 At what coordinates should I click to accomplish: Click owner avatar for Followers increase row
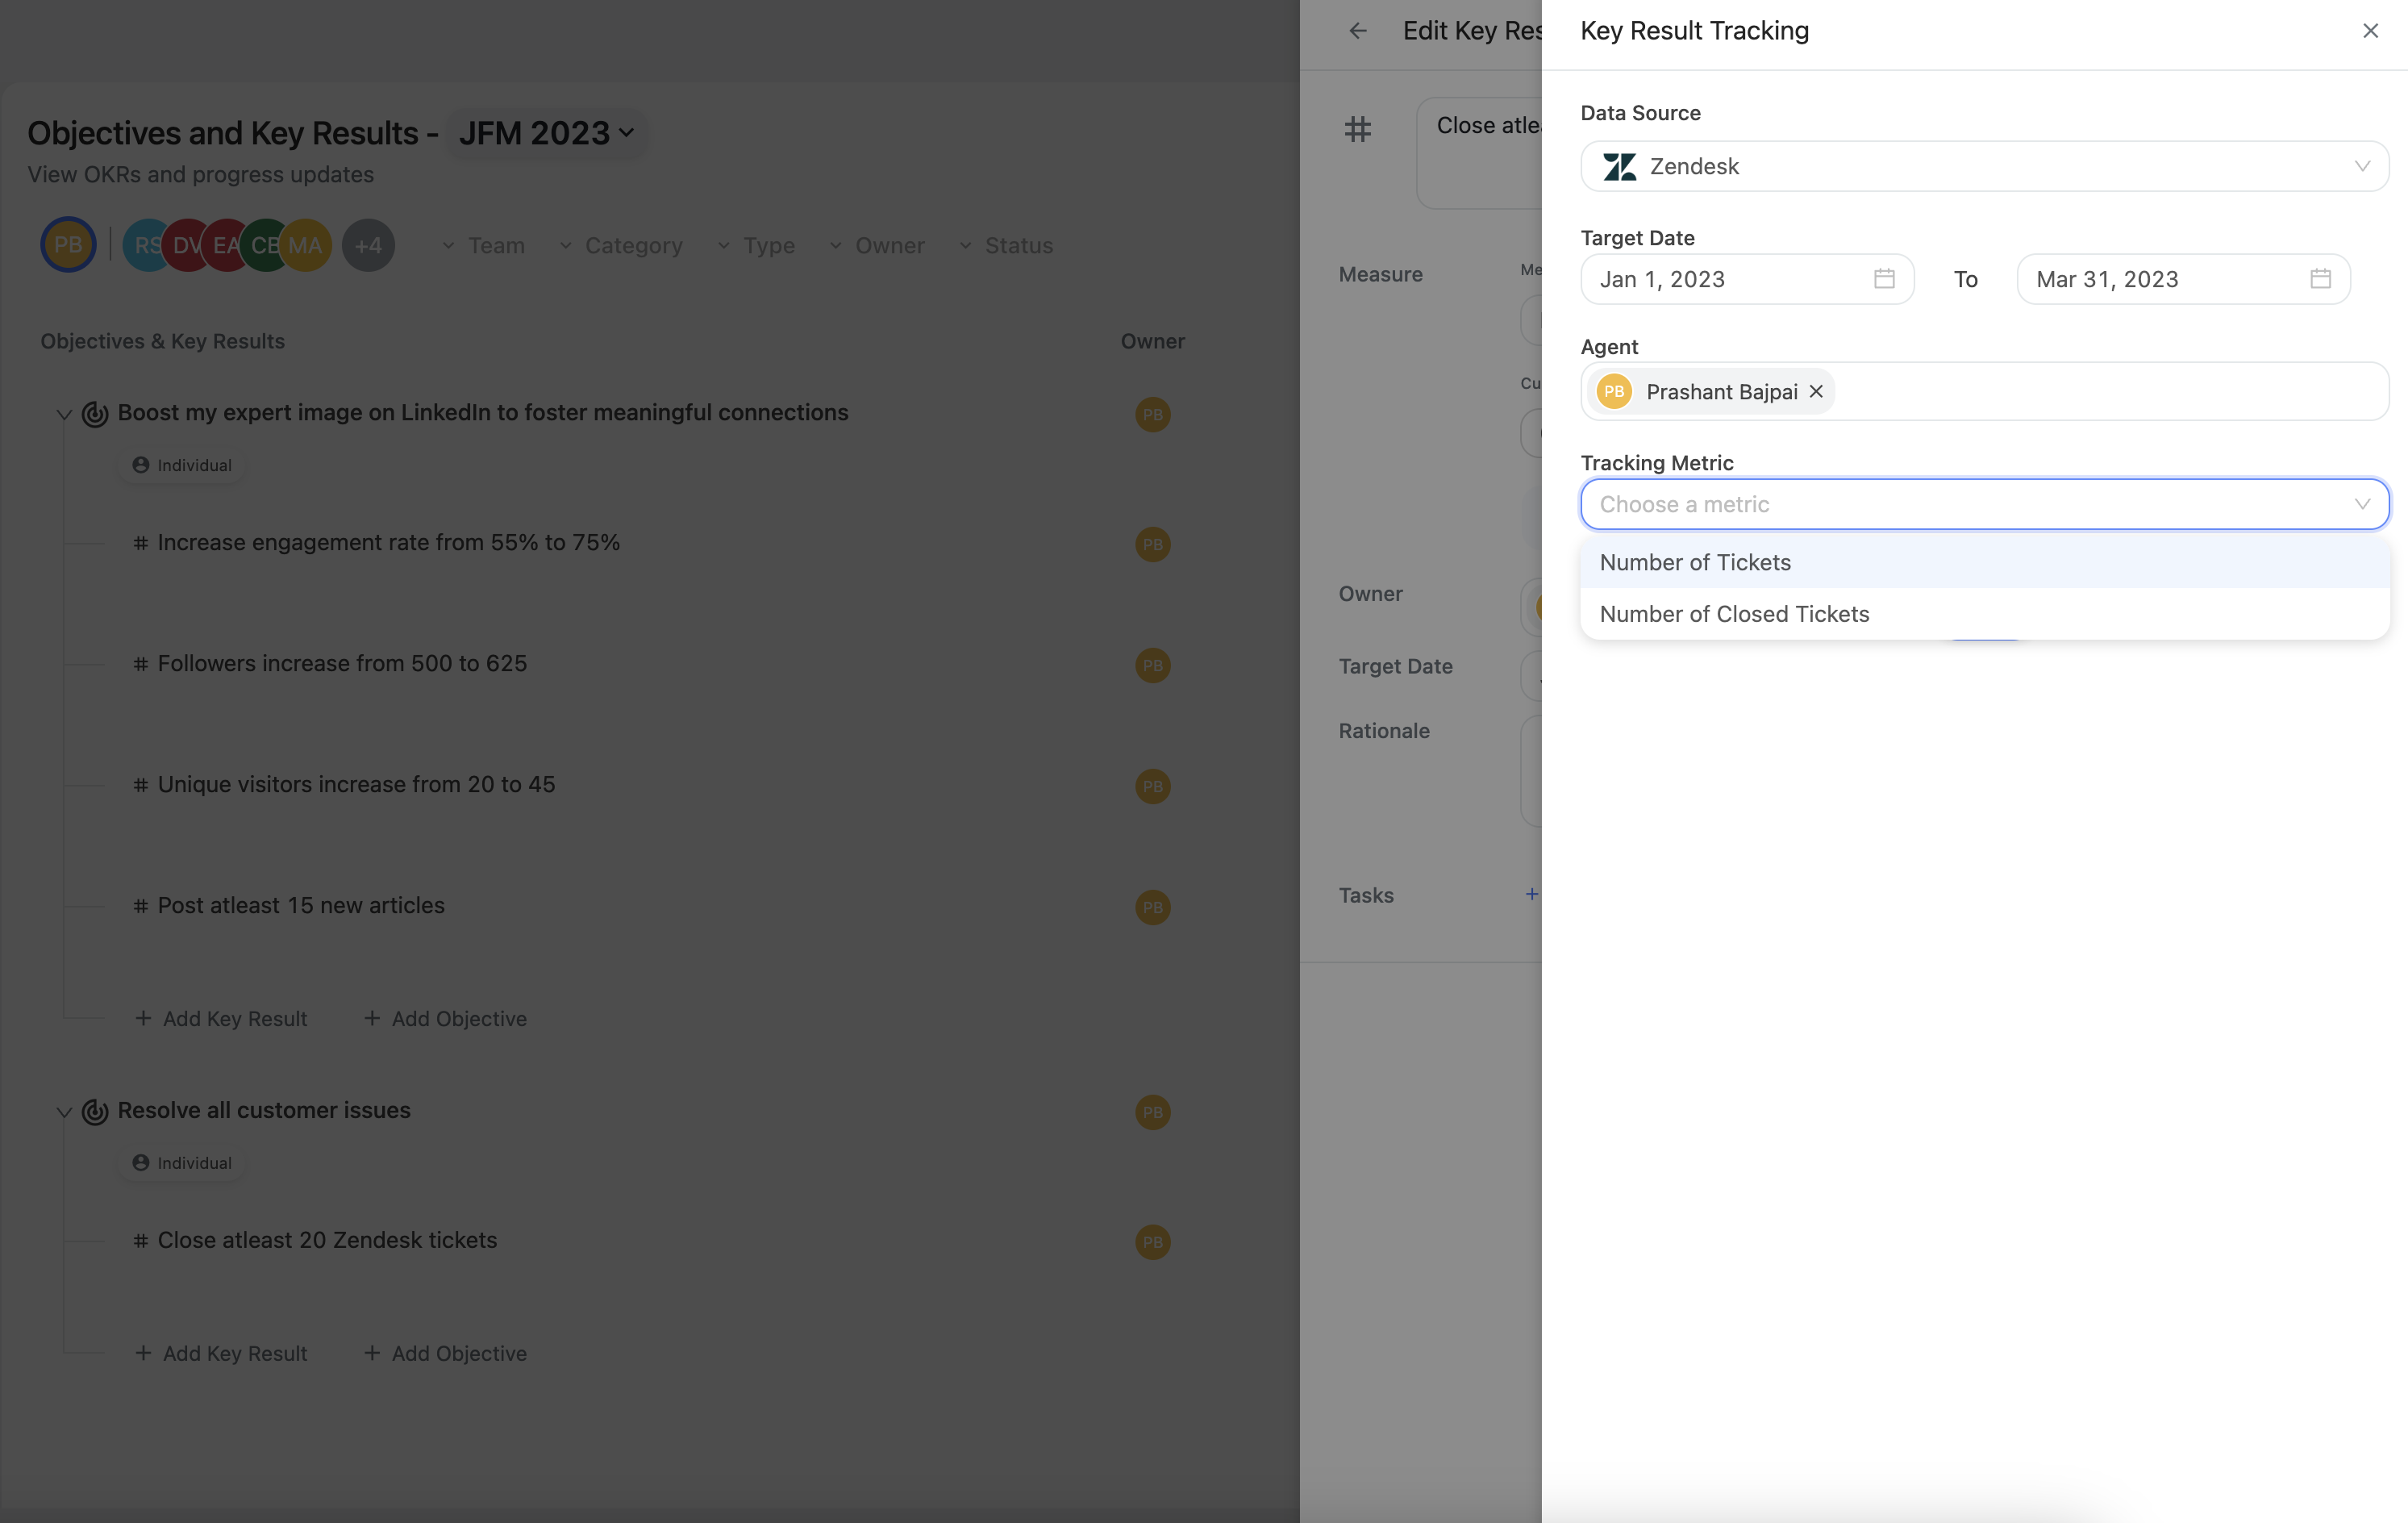(1152, 666)
